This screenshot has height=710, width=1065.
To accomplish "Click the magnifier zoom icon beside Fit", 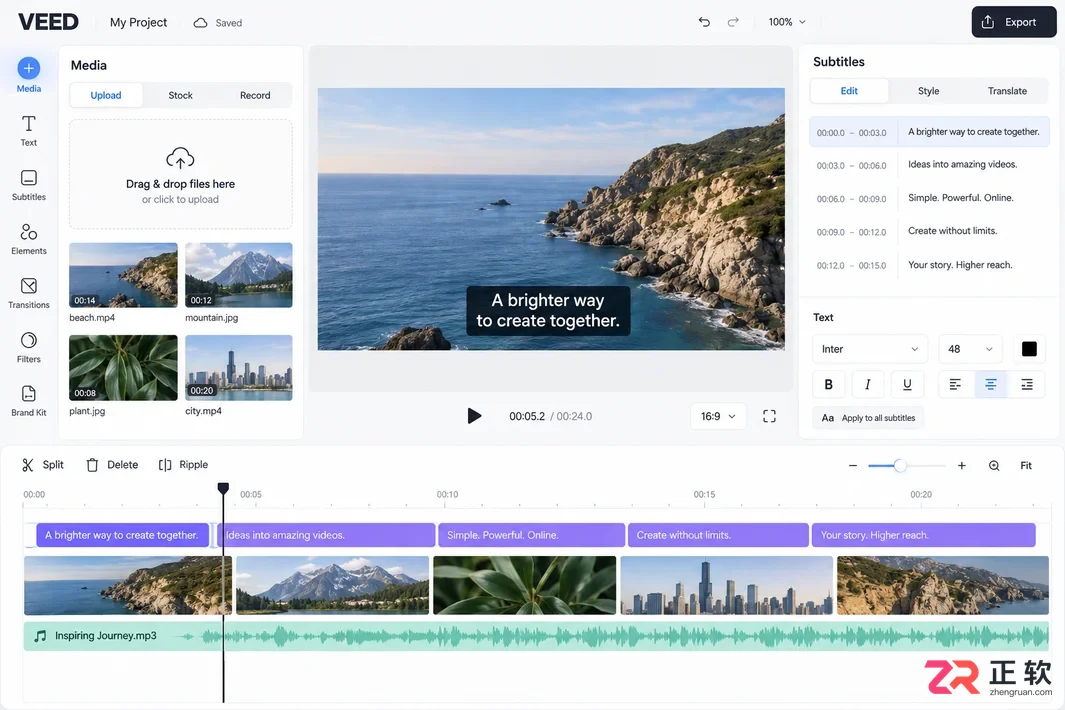I will 994,465.
